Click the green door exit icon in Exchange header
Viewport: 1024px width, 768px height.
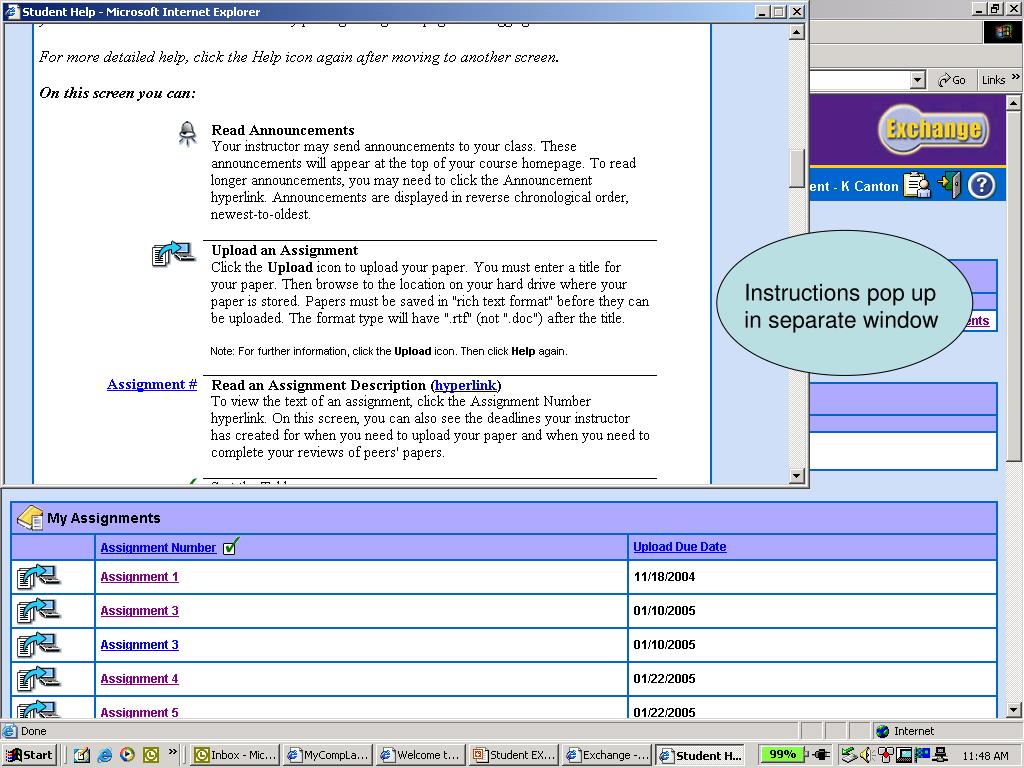pos(949,185)
